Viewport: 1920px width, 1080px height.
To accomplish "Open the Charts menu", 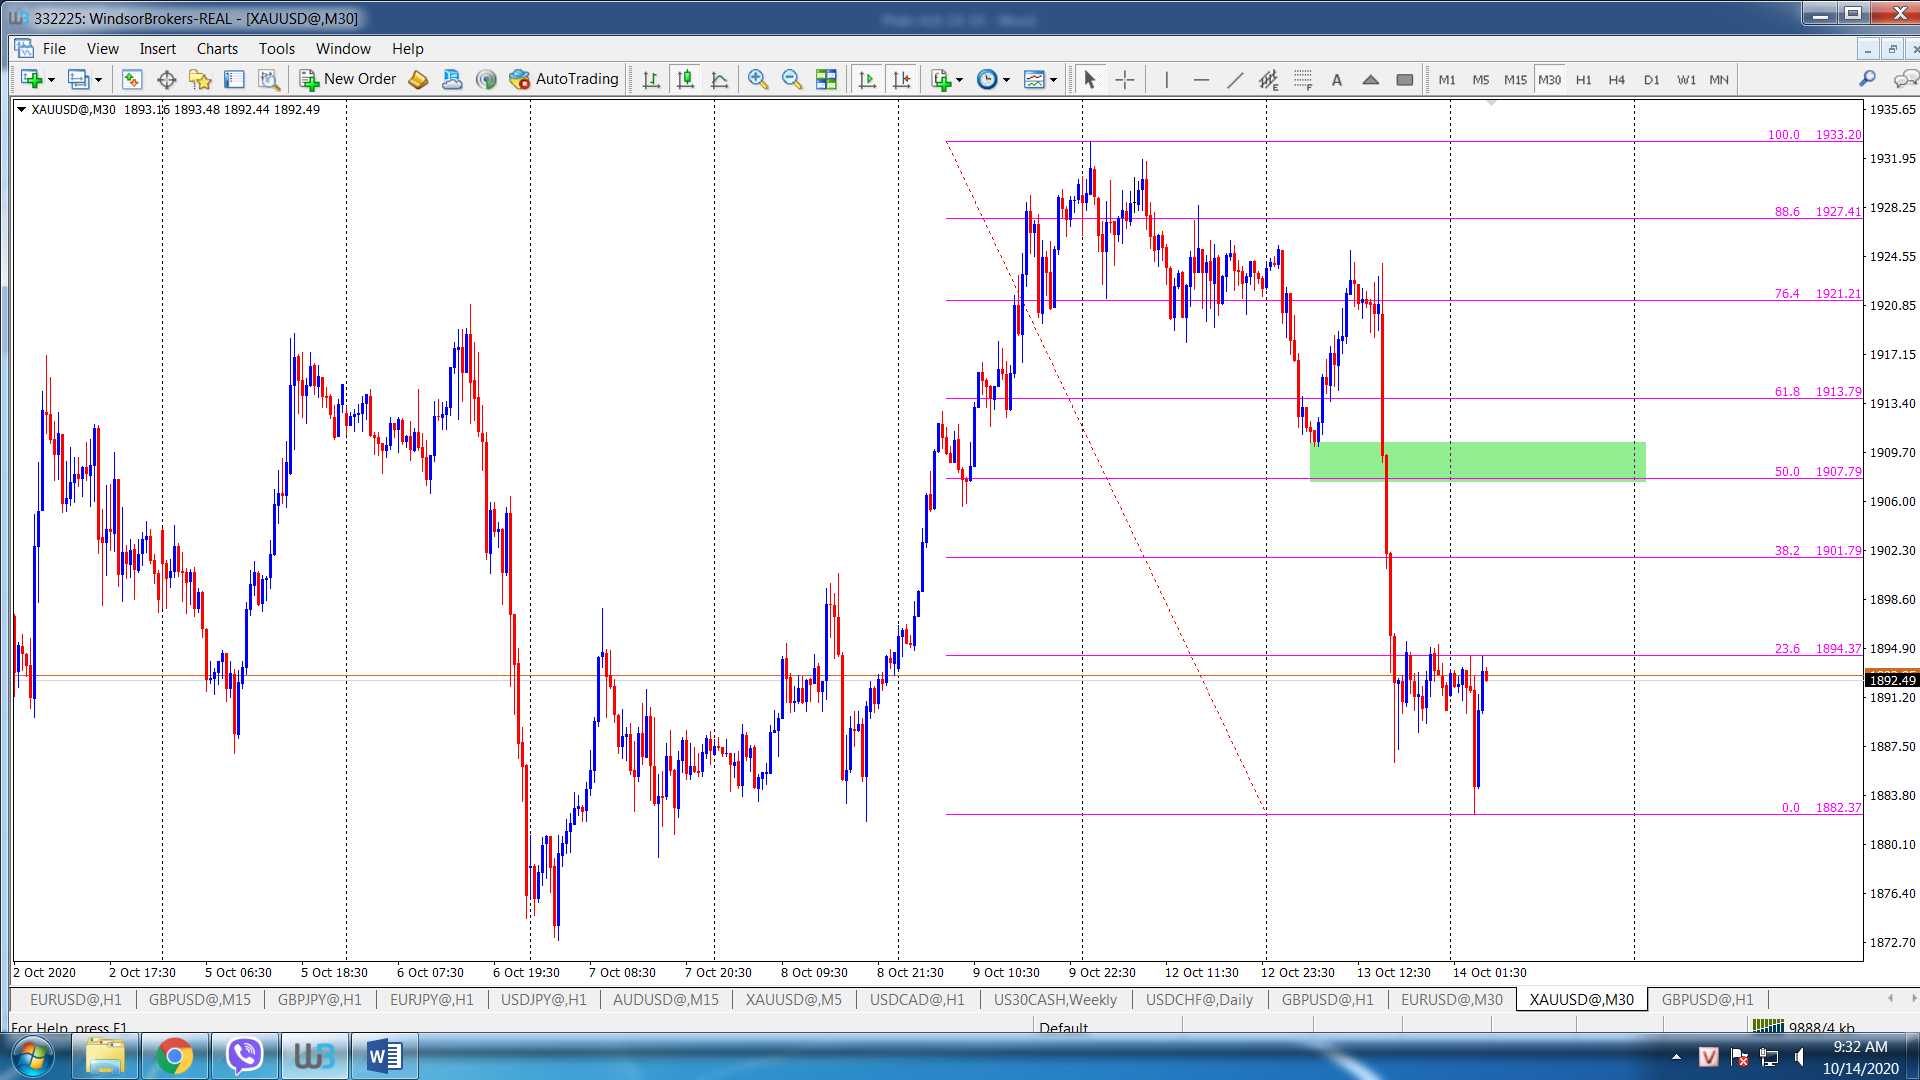I will pyautogui.click(x=217, y=48).
